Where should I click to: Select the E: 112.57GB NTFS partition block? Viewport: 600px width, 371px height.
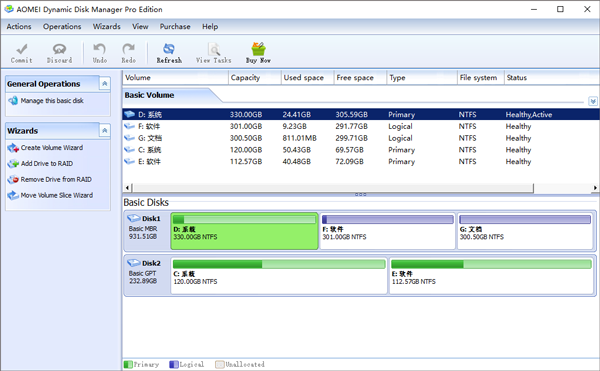pos(491,276)
